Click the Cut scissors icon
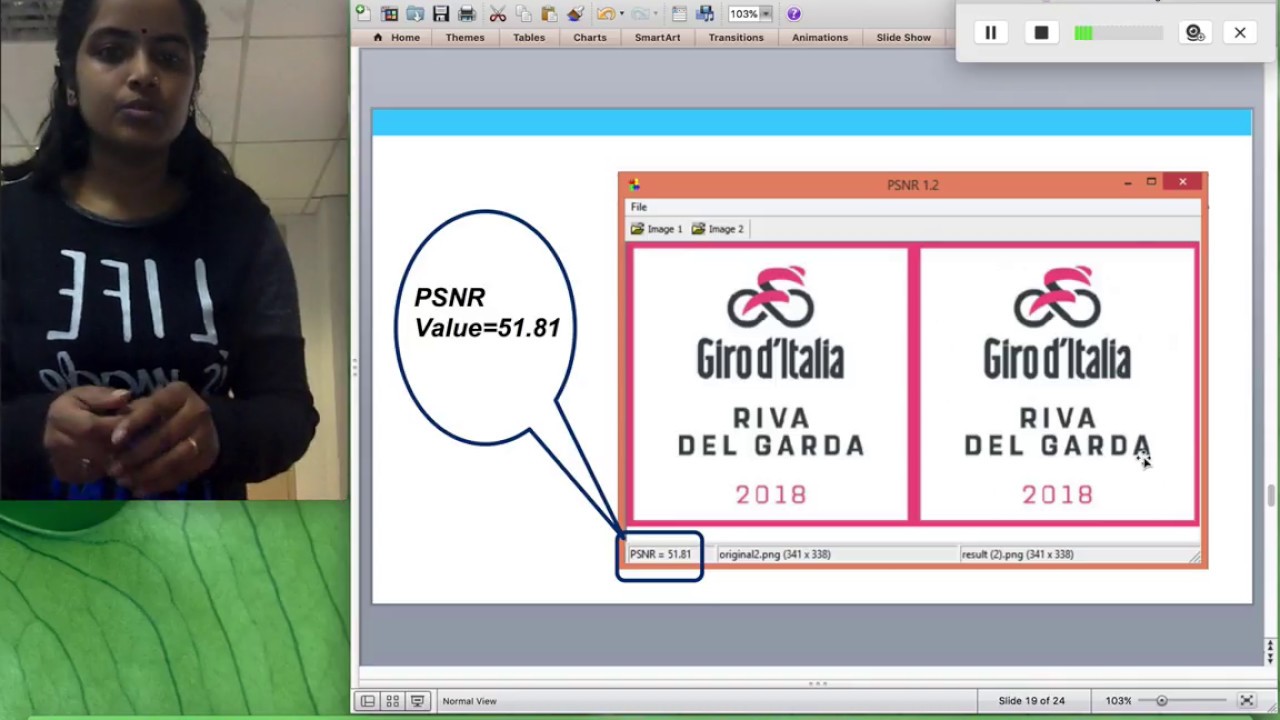The width and height of the screenshot is (1280, 720). [x=497, y=14]
